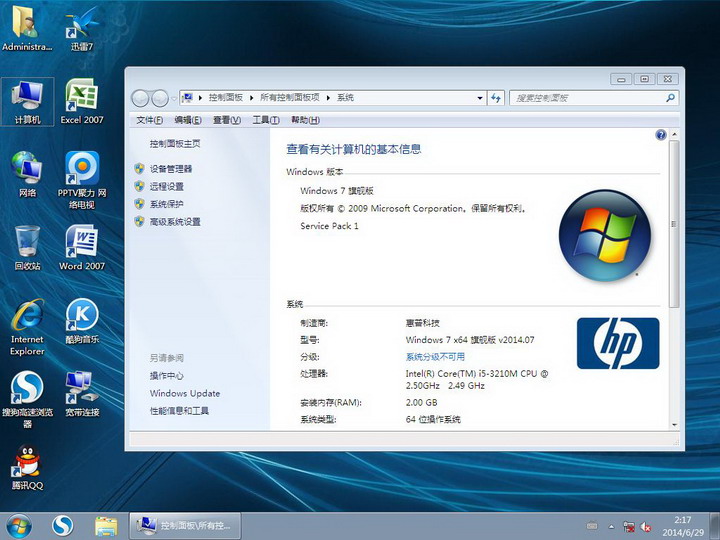Show hidden tray icons arrow
This screenshot has width=720, height=540.
[612, 527]
